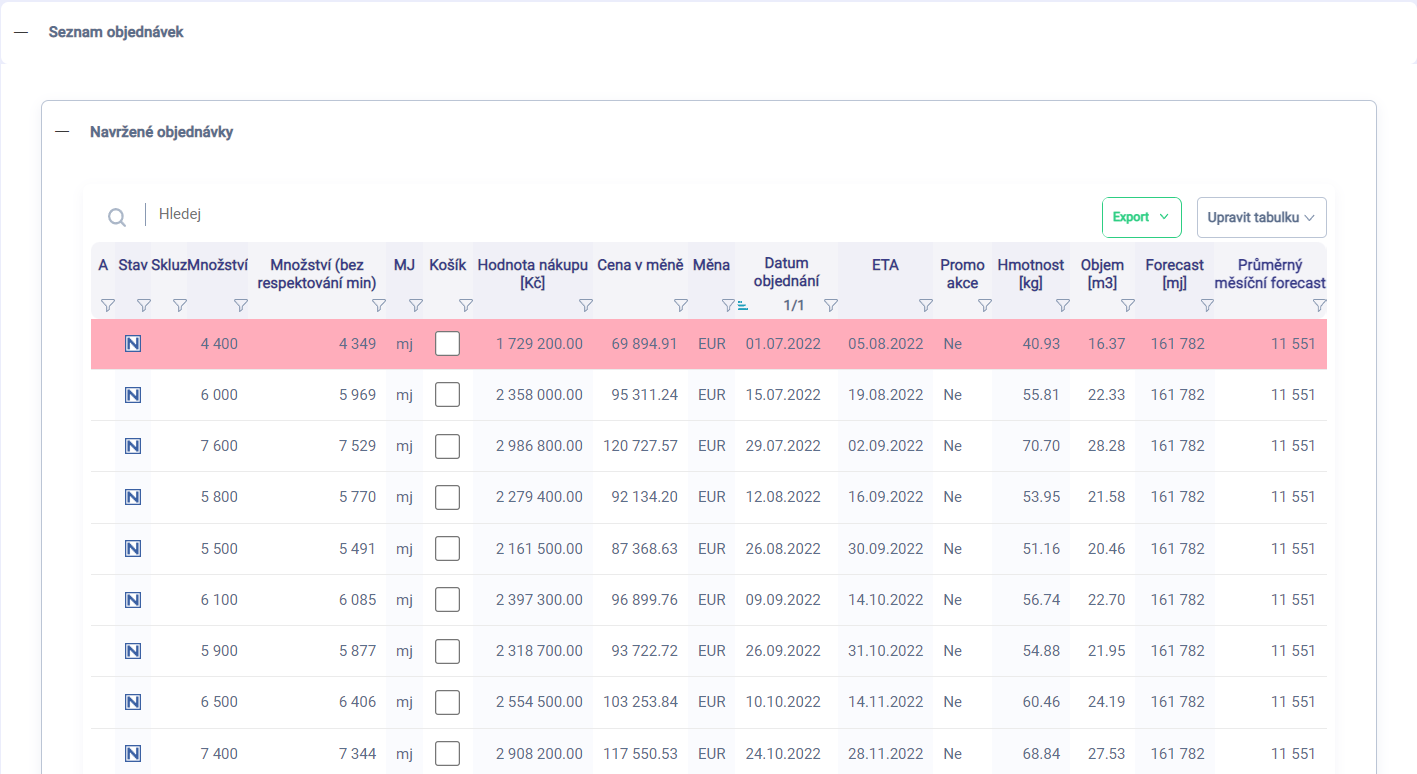
Task: Filter the Hodnota nákupu column
Action: (x=586, y=305)
